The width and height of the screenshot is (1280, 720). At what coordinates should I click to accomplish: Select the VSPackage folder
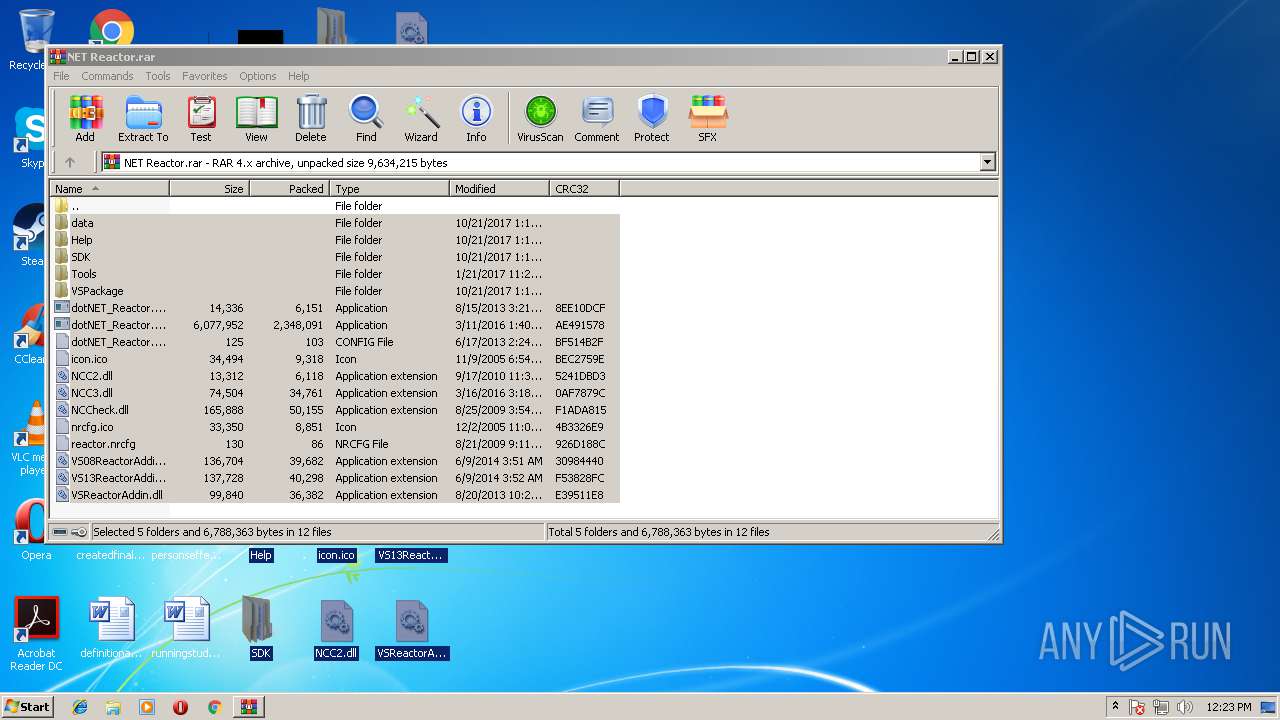[335, 291]
